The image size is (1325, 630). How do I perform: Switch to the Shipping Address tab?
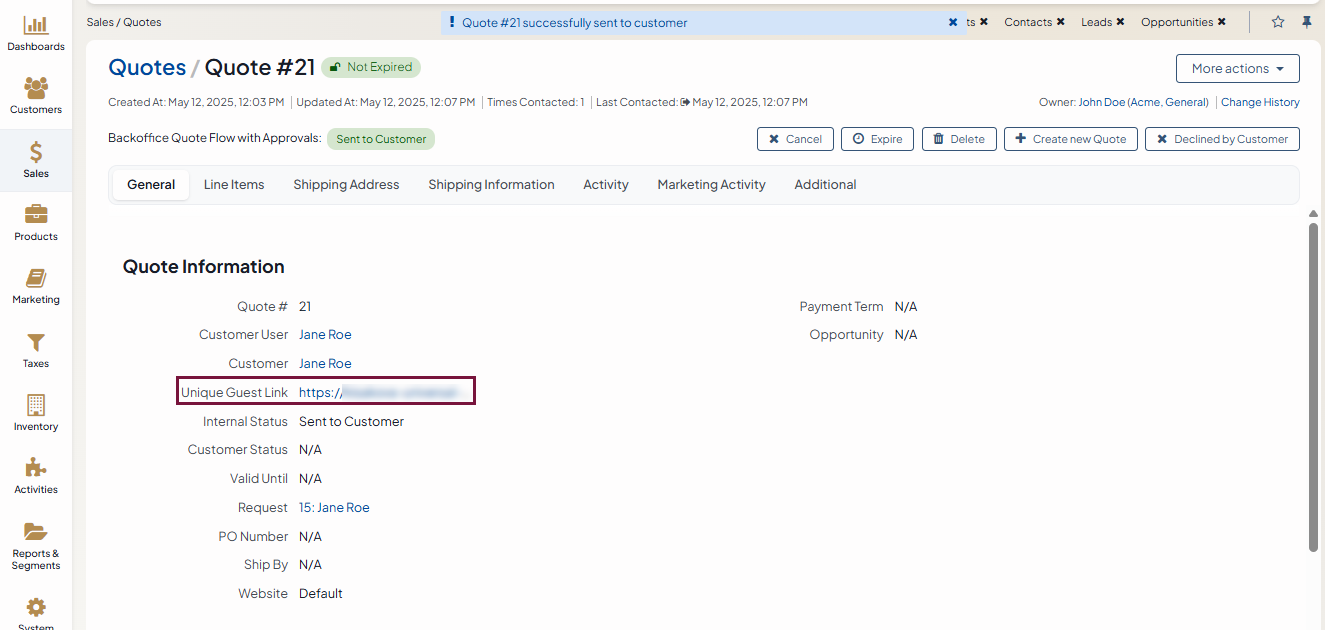(x=346, y=185)
